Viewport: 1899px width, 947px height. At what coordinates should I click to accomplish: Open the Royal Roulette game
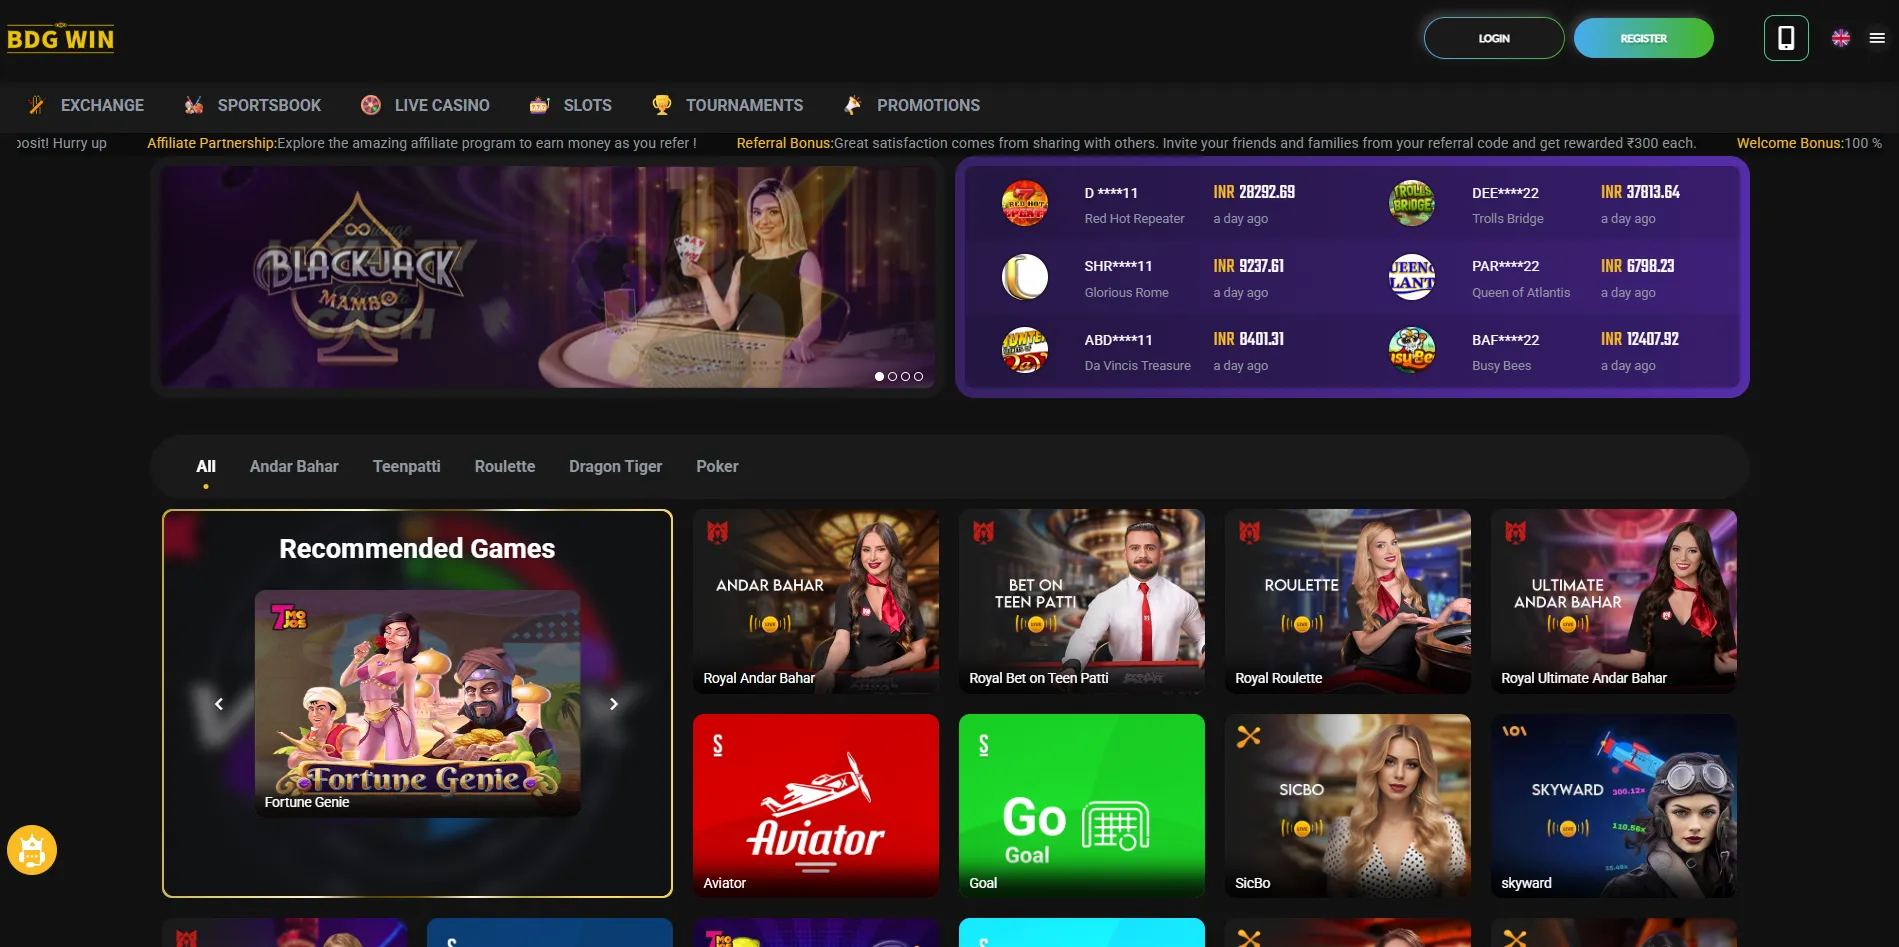pos(1348,601)
